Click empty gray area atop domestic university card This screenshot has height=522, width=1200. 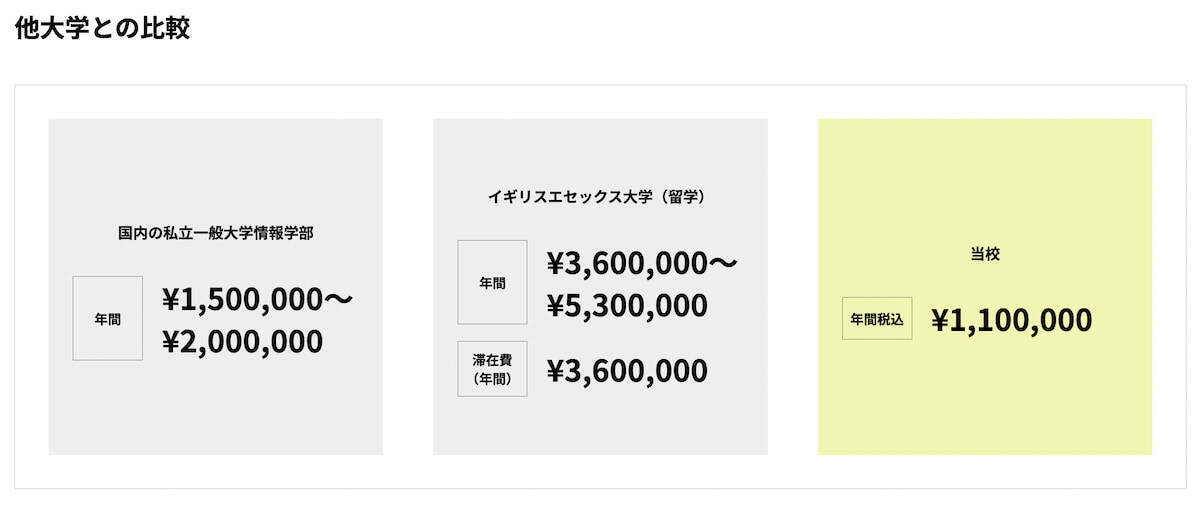tap(215, 160)
